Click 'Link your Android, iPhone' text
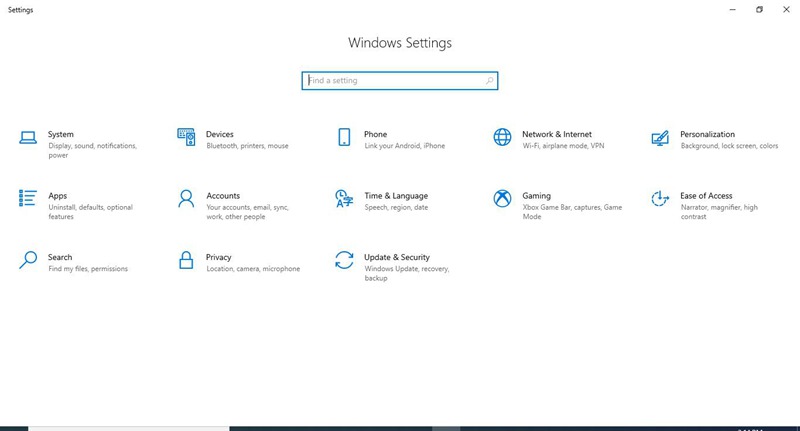Viewport: 800px width, 431px height. (x=405, y=146)
